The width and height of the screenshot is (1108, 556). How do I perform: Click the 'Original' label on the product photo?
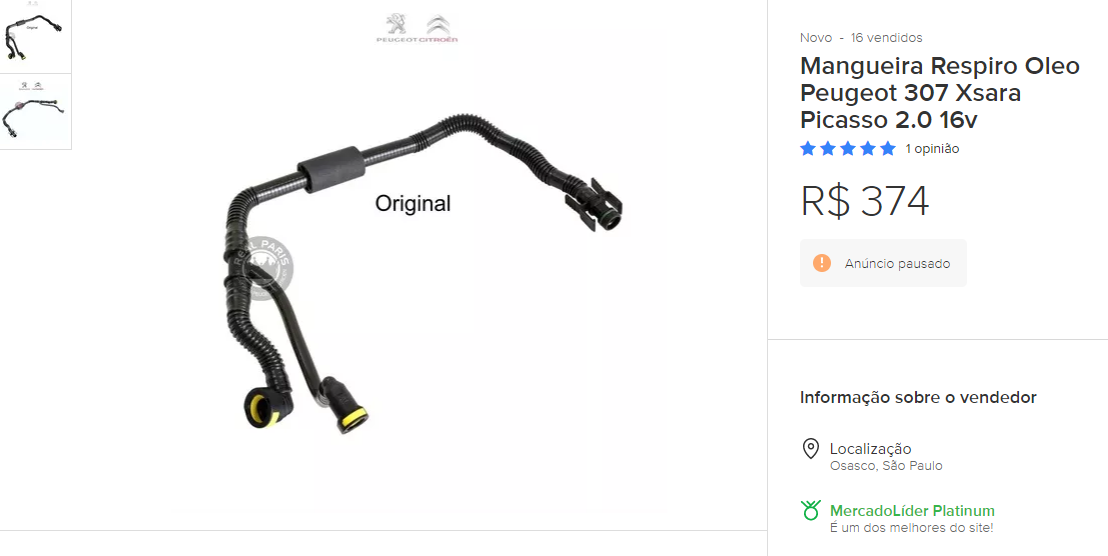413,203
